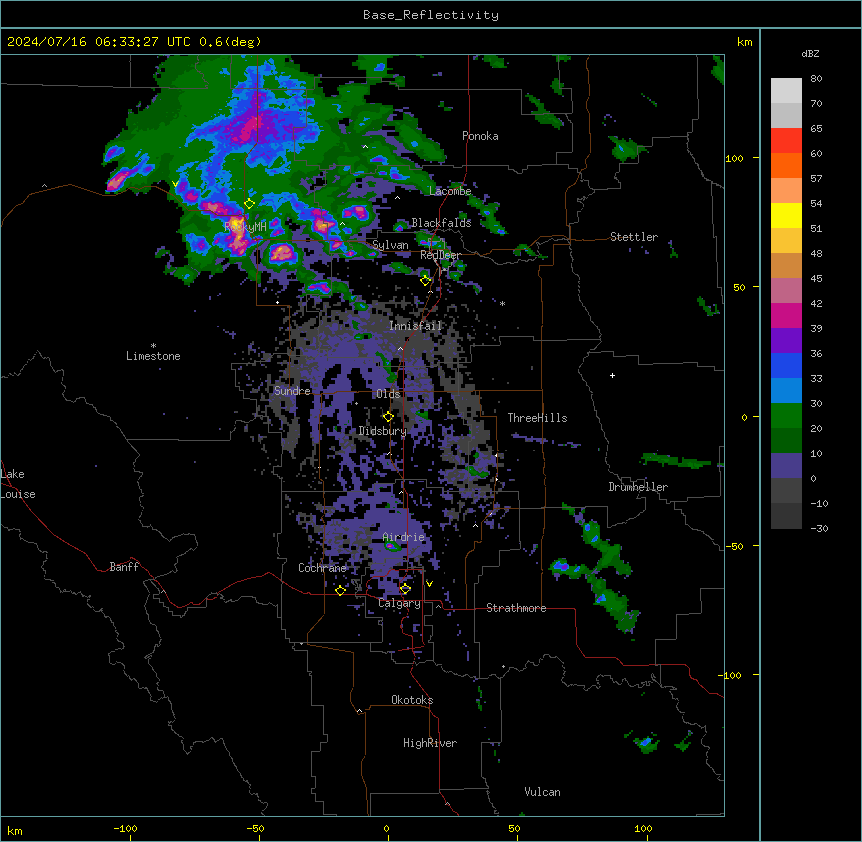Screen dimensions: 862x842
Task: Click the royal blue 33-36 dBZ legend swatch
Action: (x=786, y=365)
